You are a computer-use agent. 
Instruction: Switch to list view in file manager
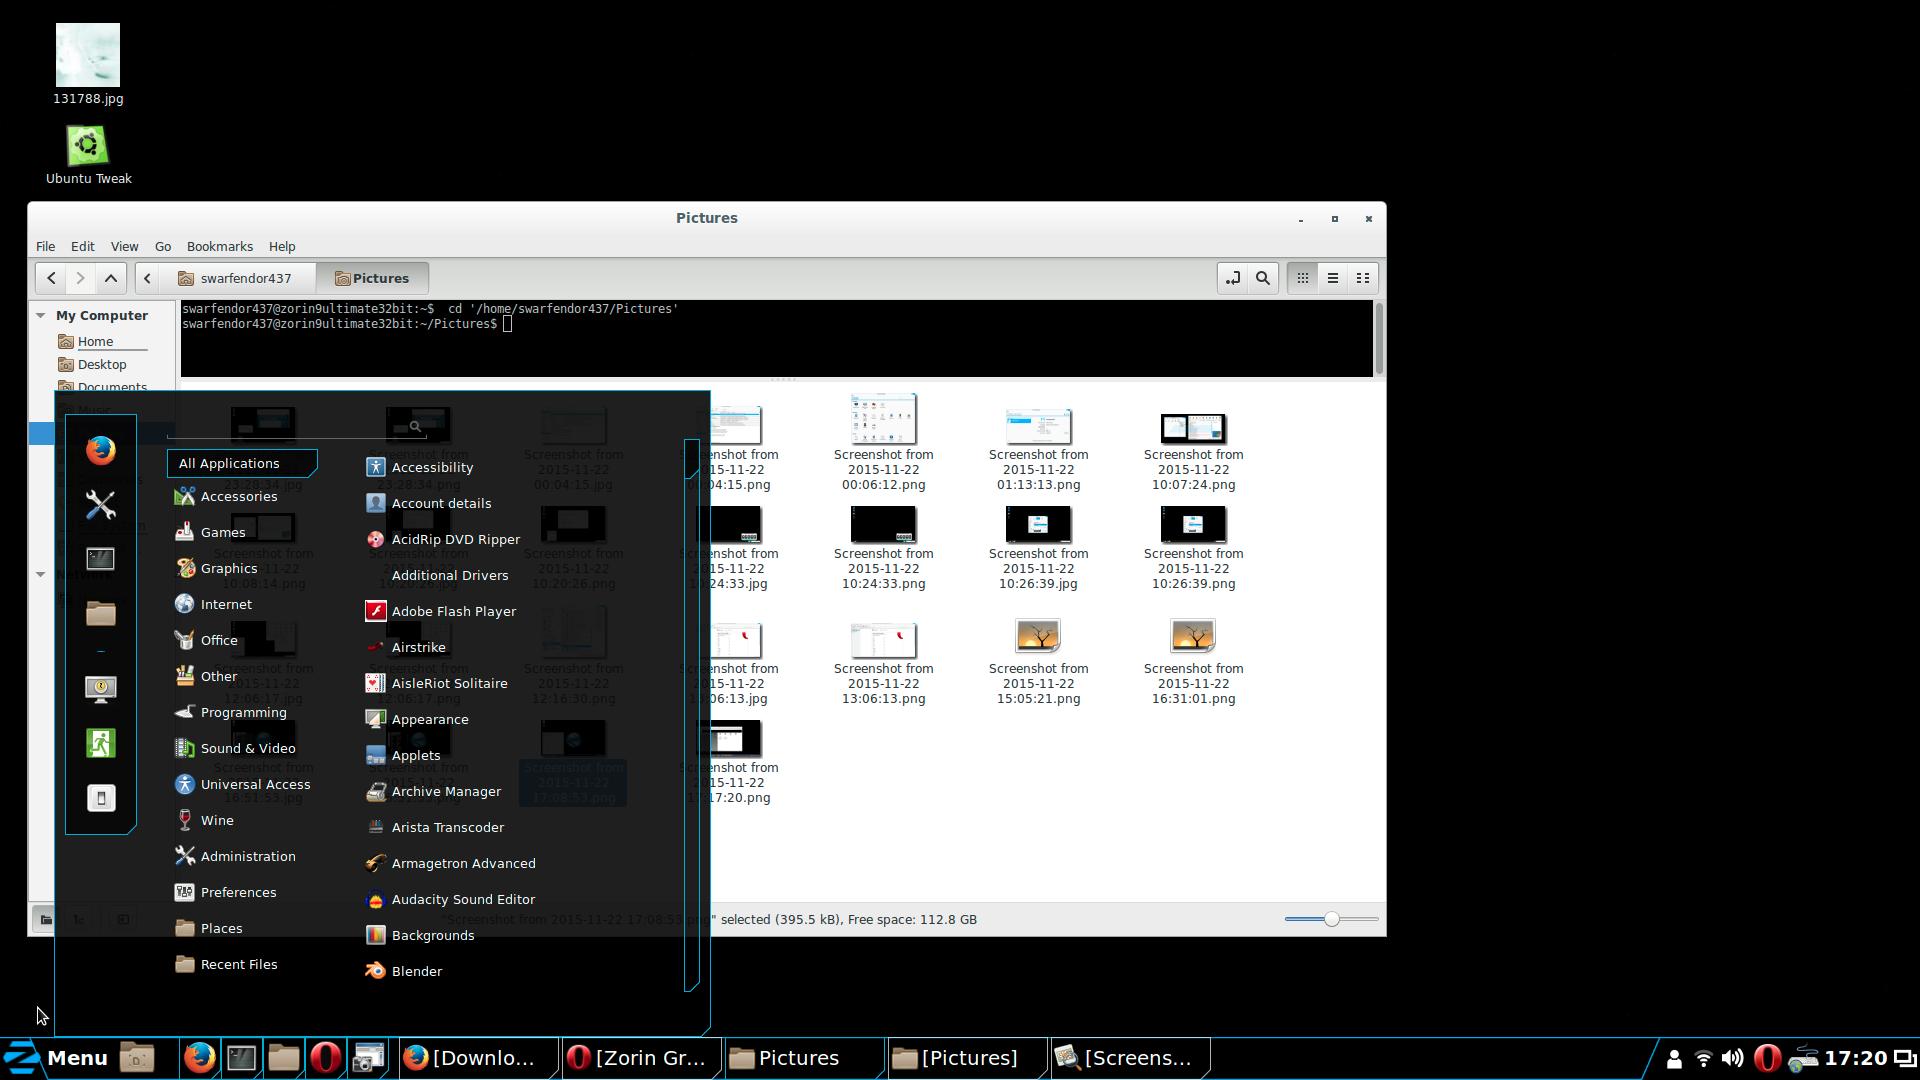click(x=1332, y=278)
